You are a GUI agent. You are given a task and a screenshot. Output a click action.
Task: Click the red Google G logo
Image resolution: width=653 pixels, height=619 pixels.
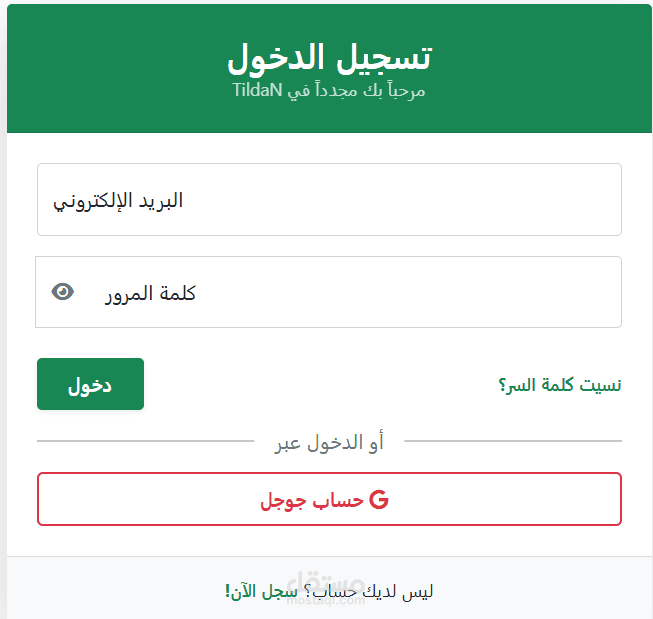point(378,500)
